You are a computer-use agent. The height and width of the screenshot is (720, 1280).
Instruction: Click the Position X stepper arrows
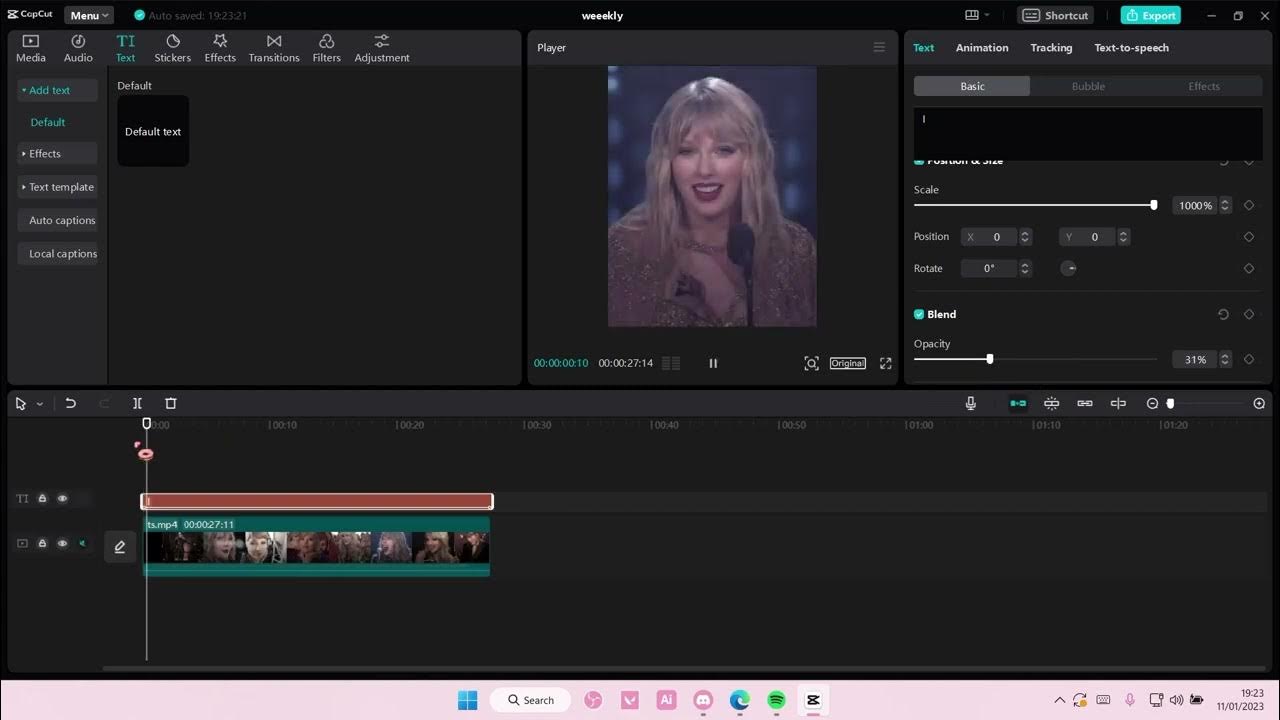point(1024,237)
